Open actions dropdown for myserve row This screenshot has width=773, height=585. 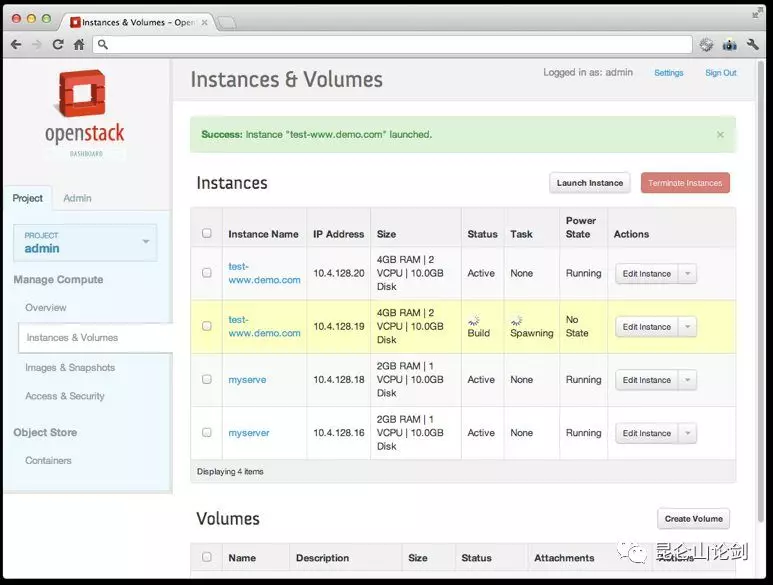coord(688,380)
